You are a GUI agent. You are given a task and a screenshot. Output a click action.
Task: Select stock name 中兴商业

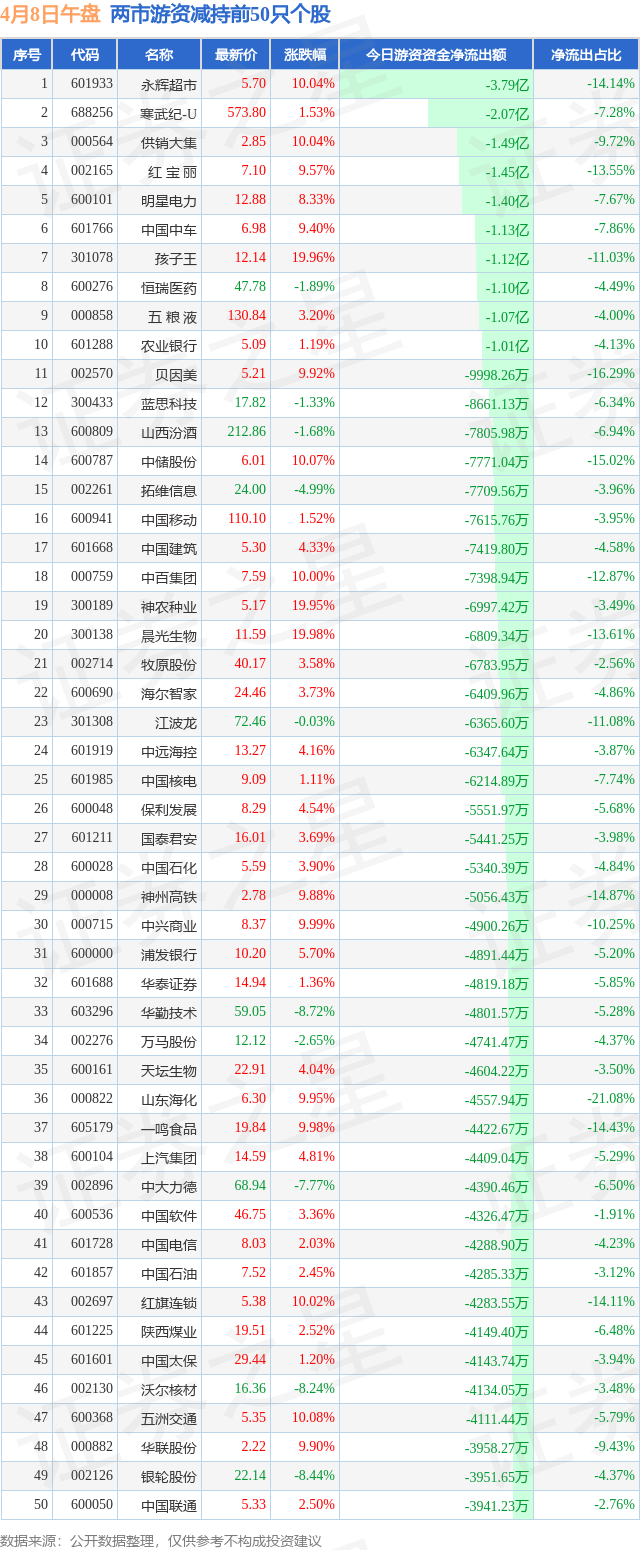tap(170, 926)
